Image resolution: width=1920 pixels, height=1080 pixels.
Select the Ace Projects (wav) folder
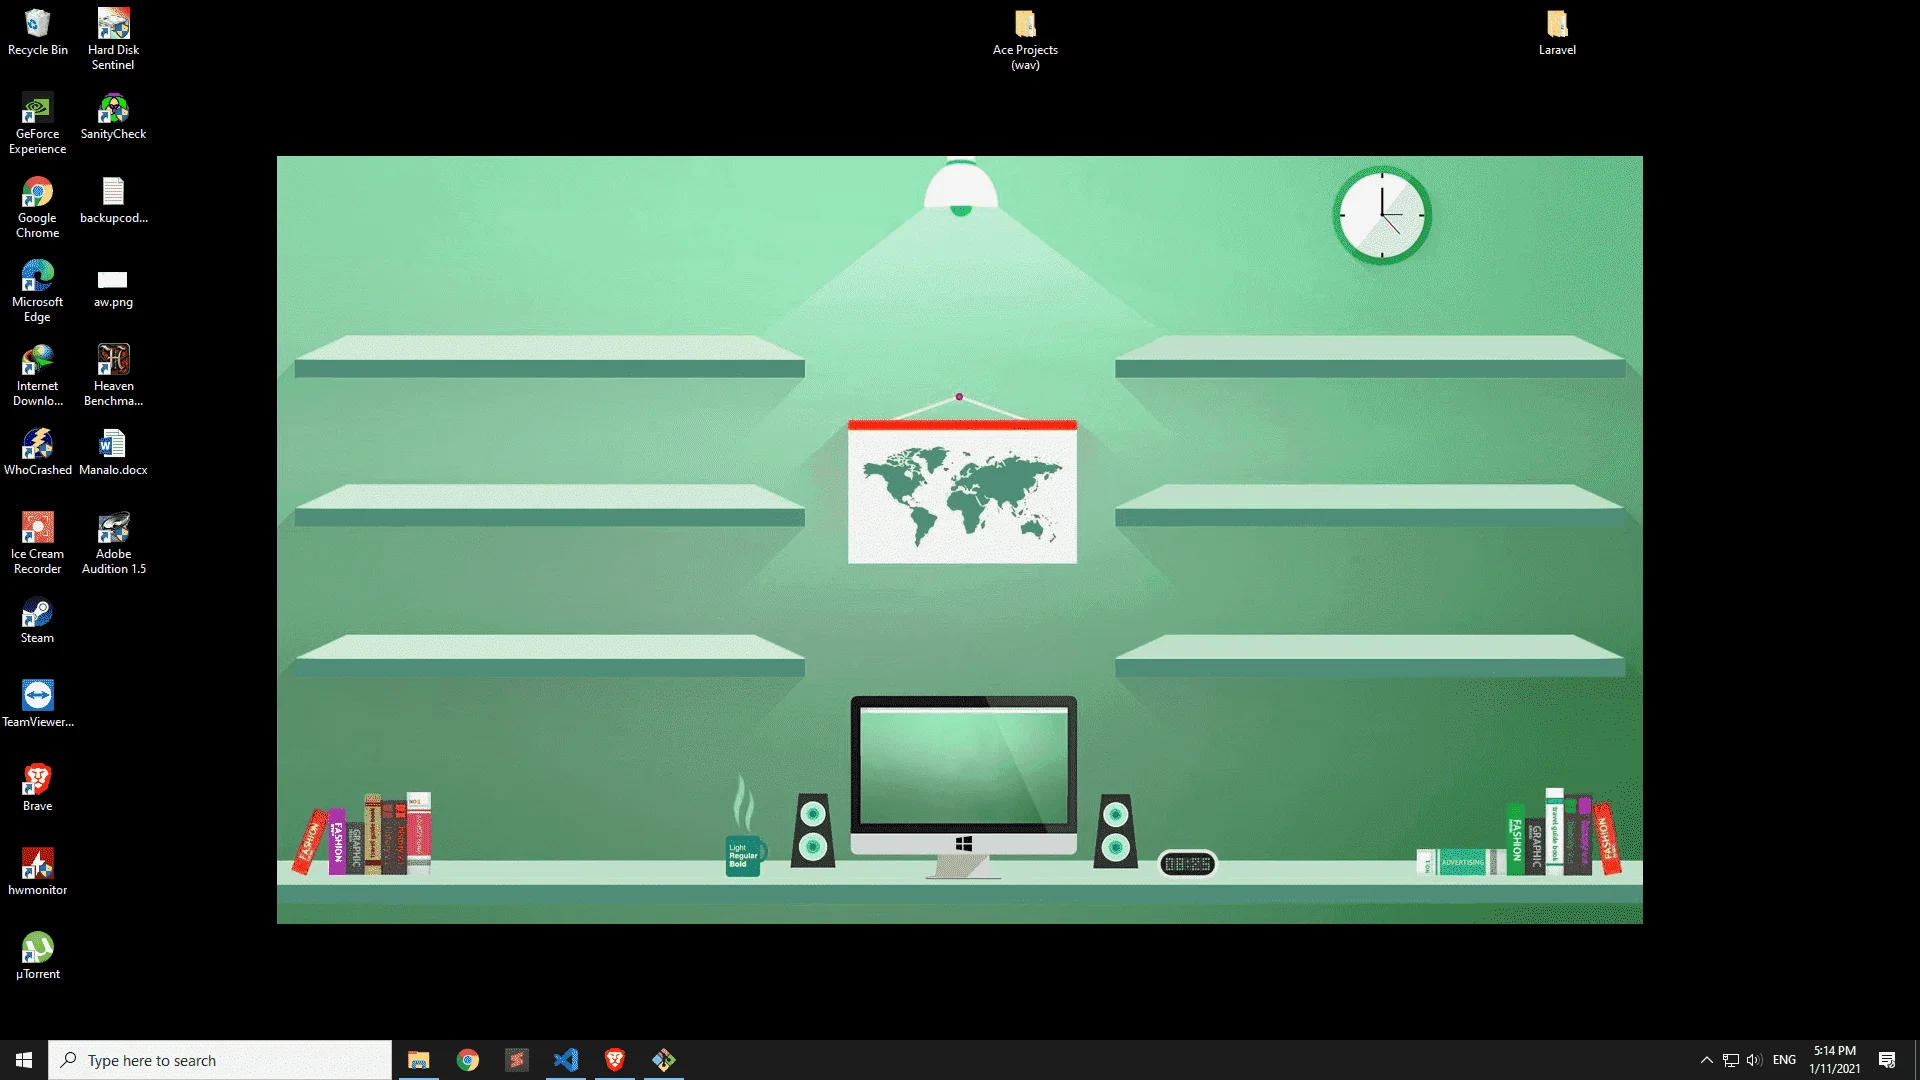pos(1025,39)
